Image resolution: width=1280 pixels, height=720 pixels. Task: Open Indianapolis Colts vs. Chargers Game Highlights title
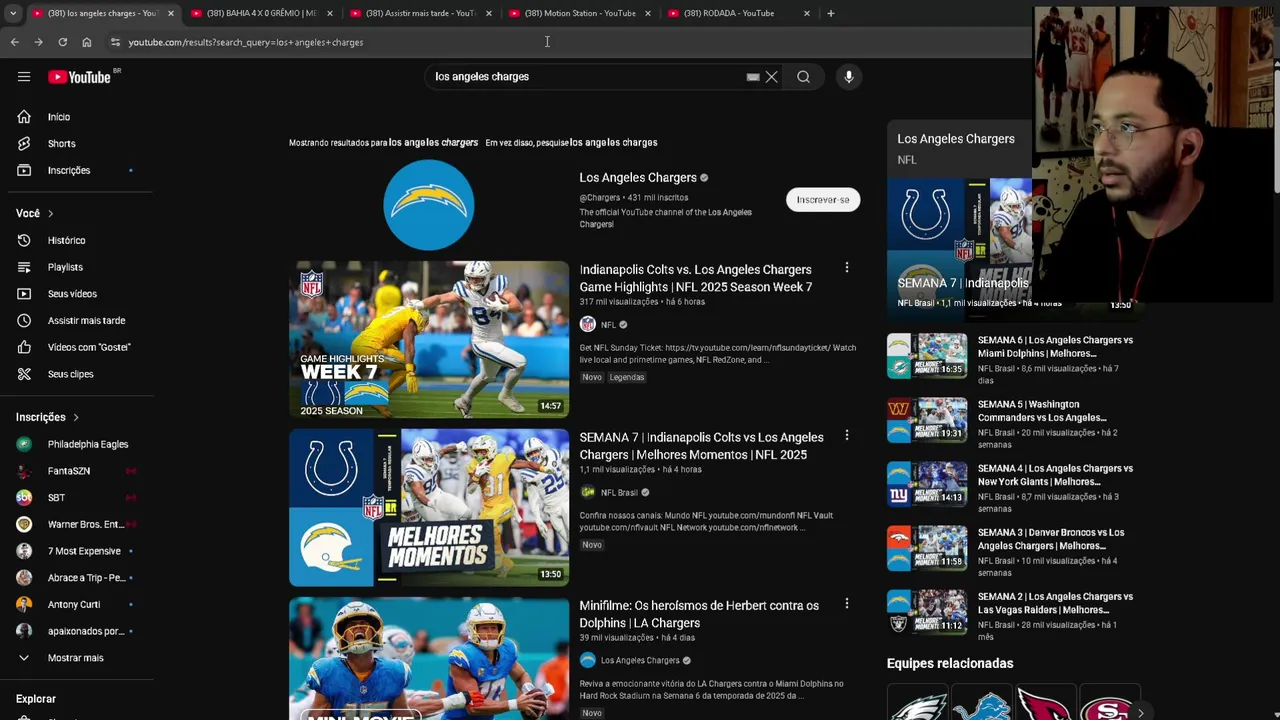tap(696, 278)
